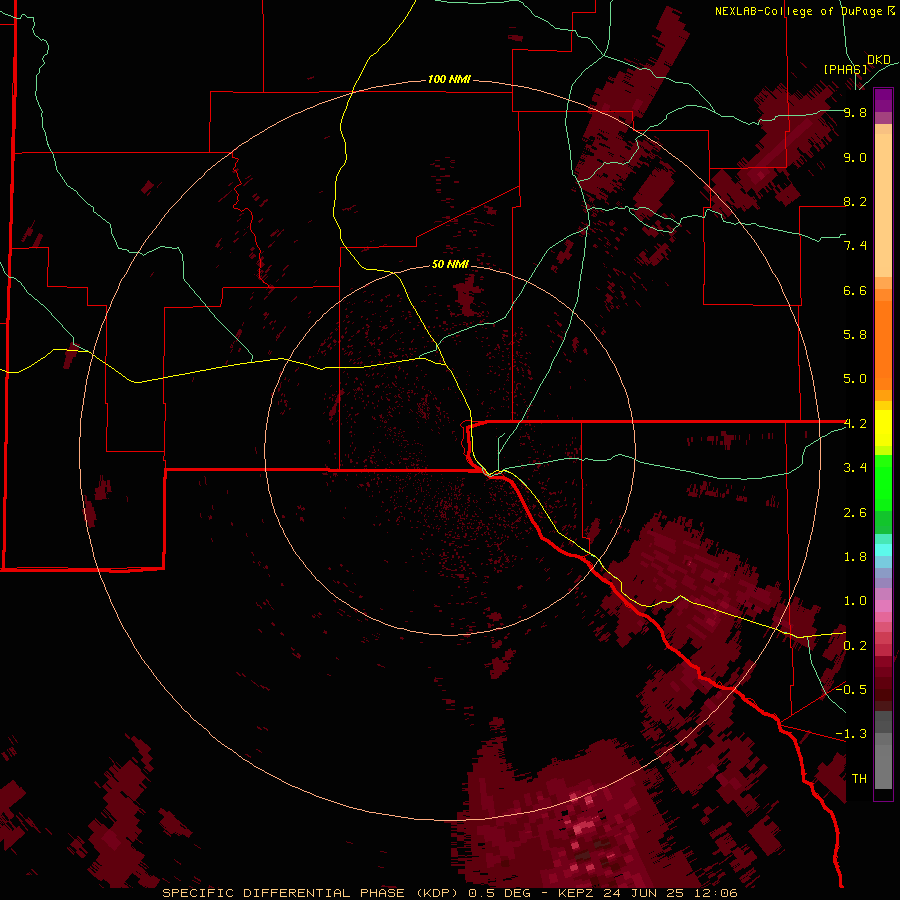Click the 3.4 scale value
Image resolution: width=900 pixels, height=900 pixels.
[x=855, y=468]
